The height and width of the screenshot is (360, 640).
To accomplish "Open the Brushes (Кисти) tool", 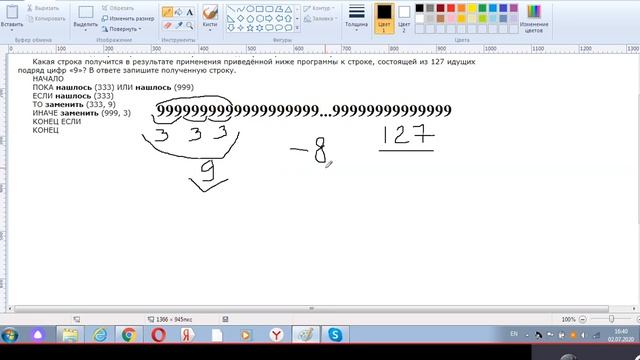I will [x=210, y=12].
